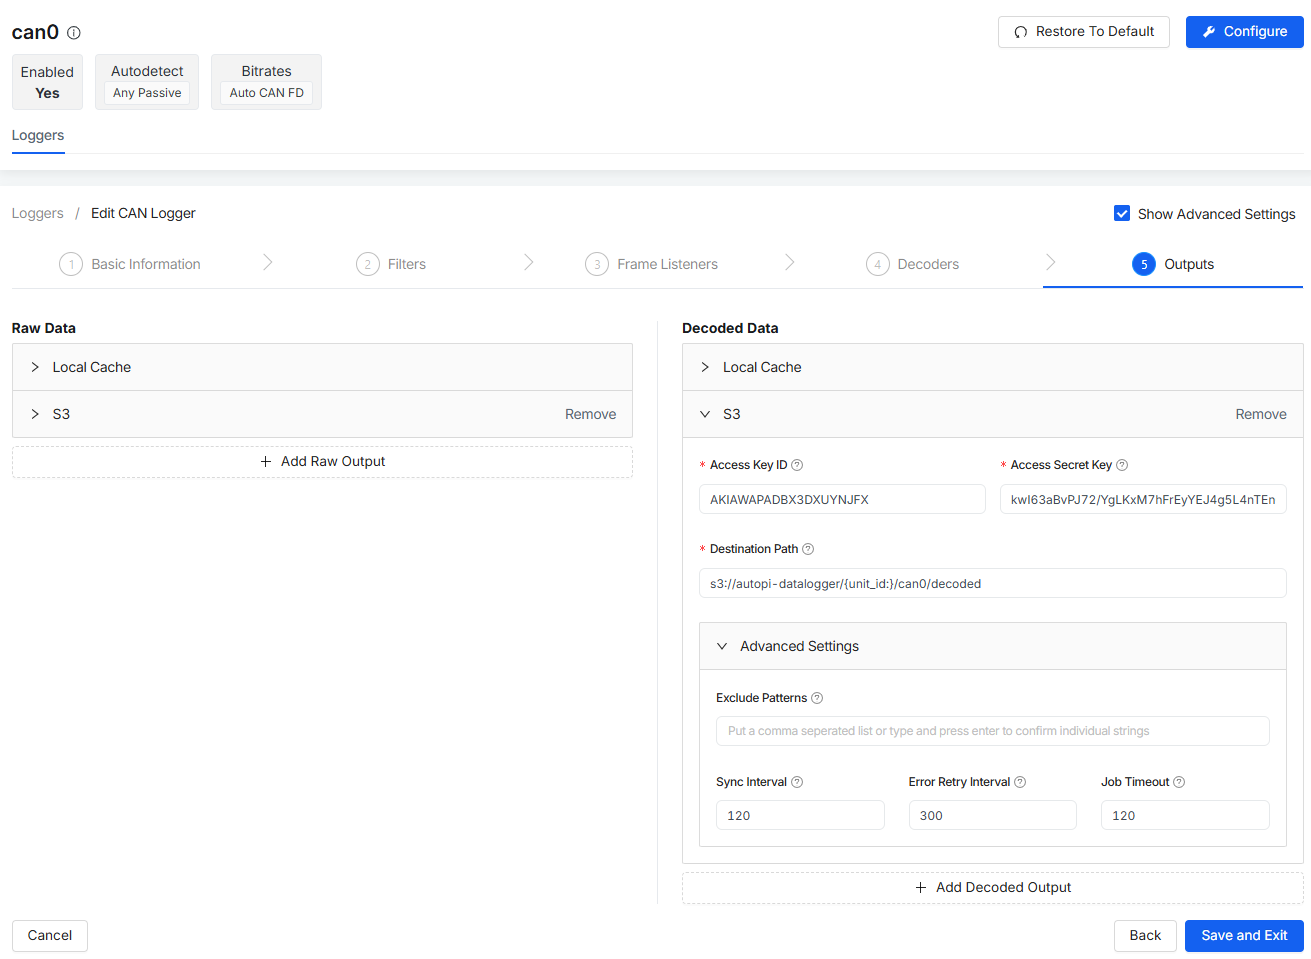Collapse Decoded Data S3 panel

click(705, 414)
